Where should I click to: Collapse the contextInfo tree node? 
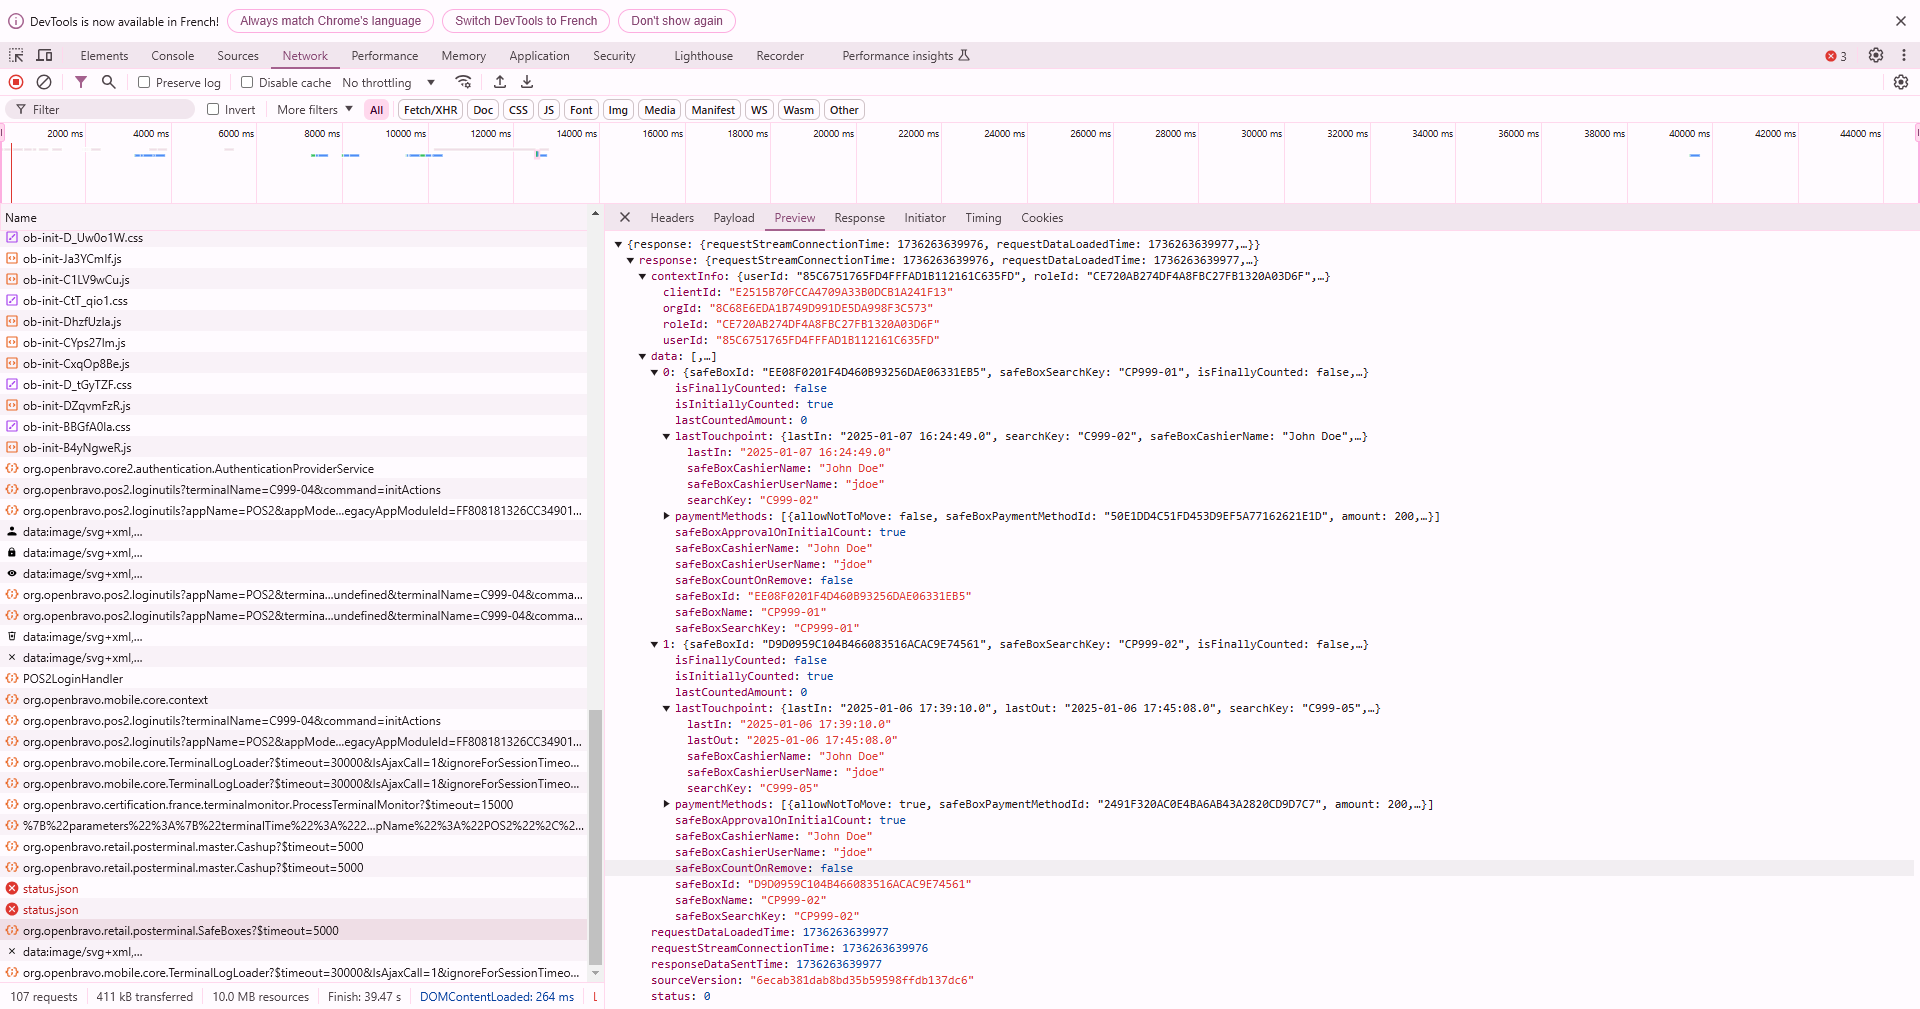tap(643, 277)
